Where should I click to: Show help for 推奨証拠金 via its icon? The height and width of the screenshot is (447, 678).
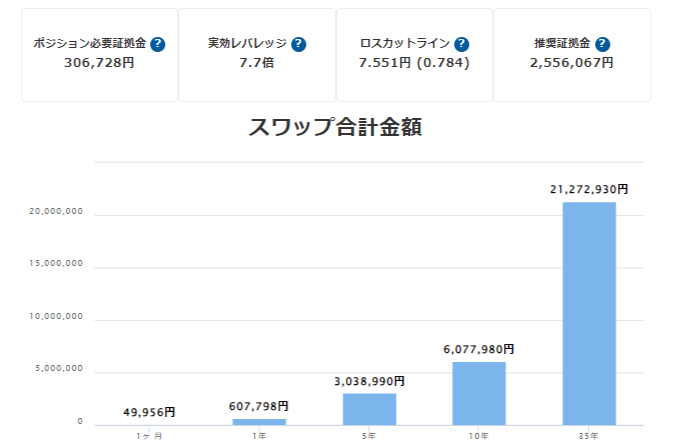click(x=602, y=45)
